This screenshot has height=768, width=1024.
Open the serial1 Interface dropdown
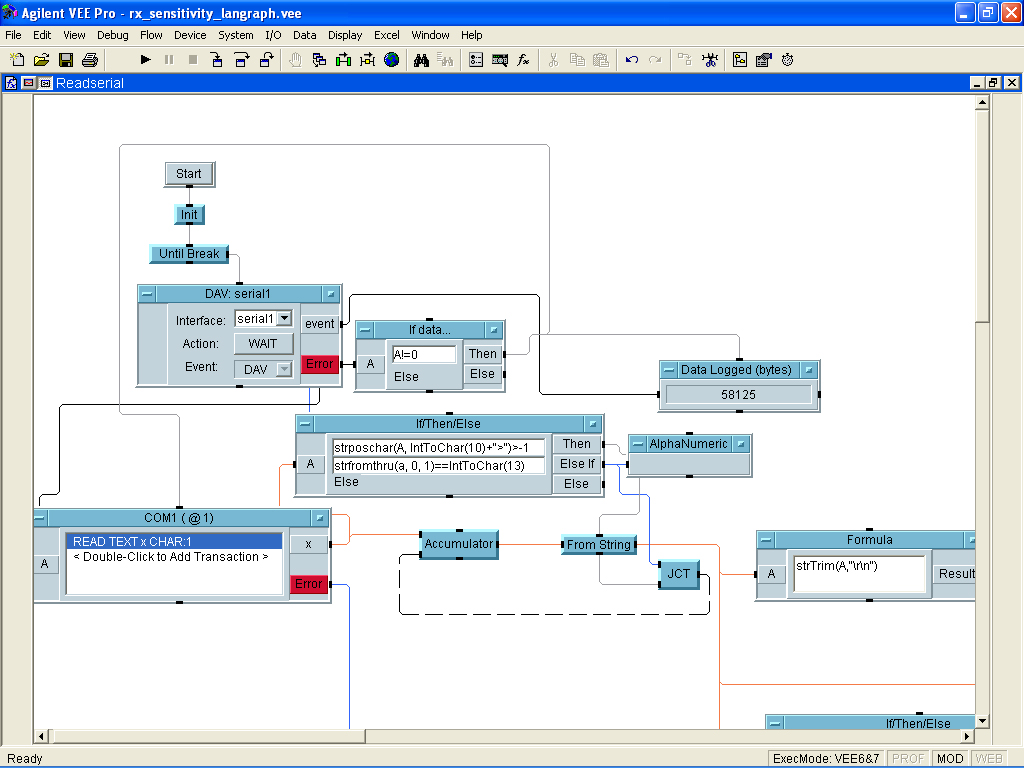point(284,319)
